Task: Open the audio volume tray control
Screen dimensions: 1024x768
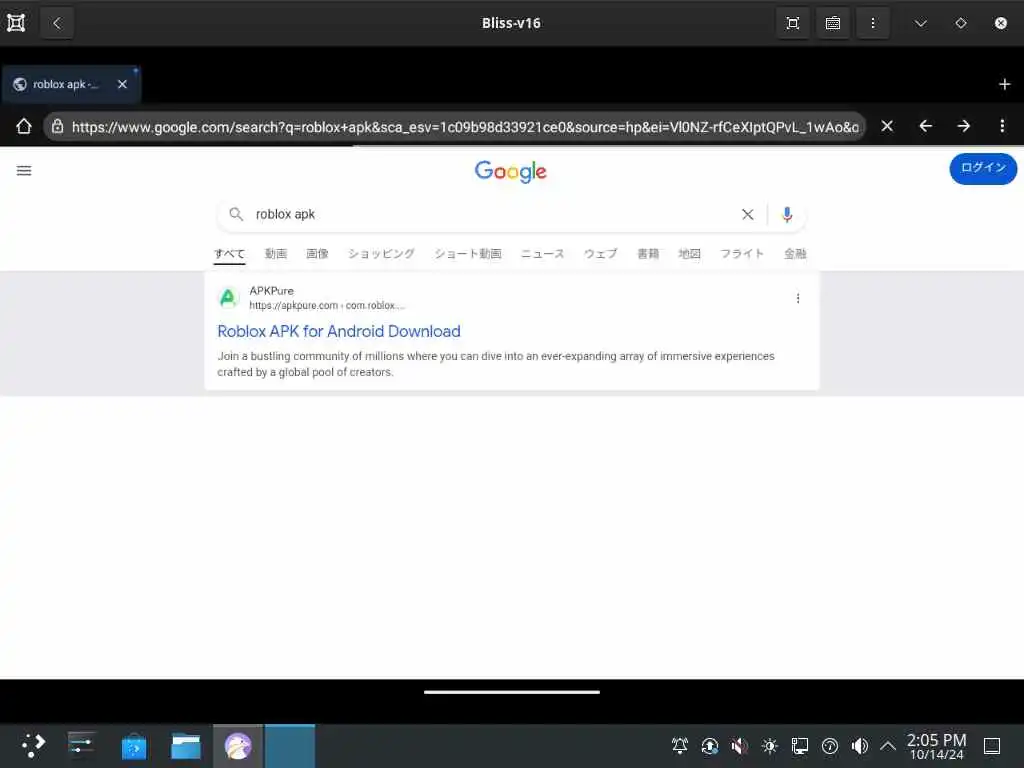Action: point(859,746)
